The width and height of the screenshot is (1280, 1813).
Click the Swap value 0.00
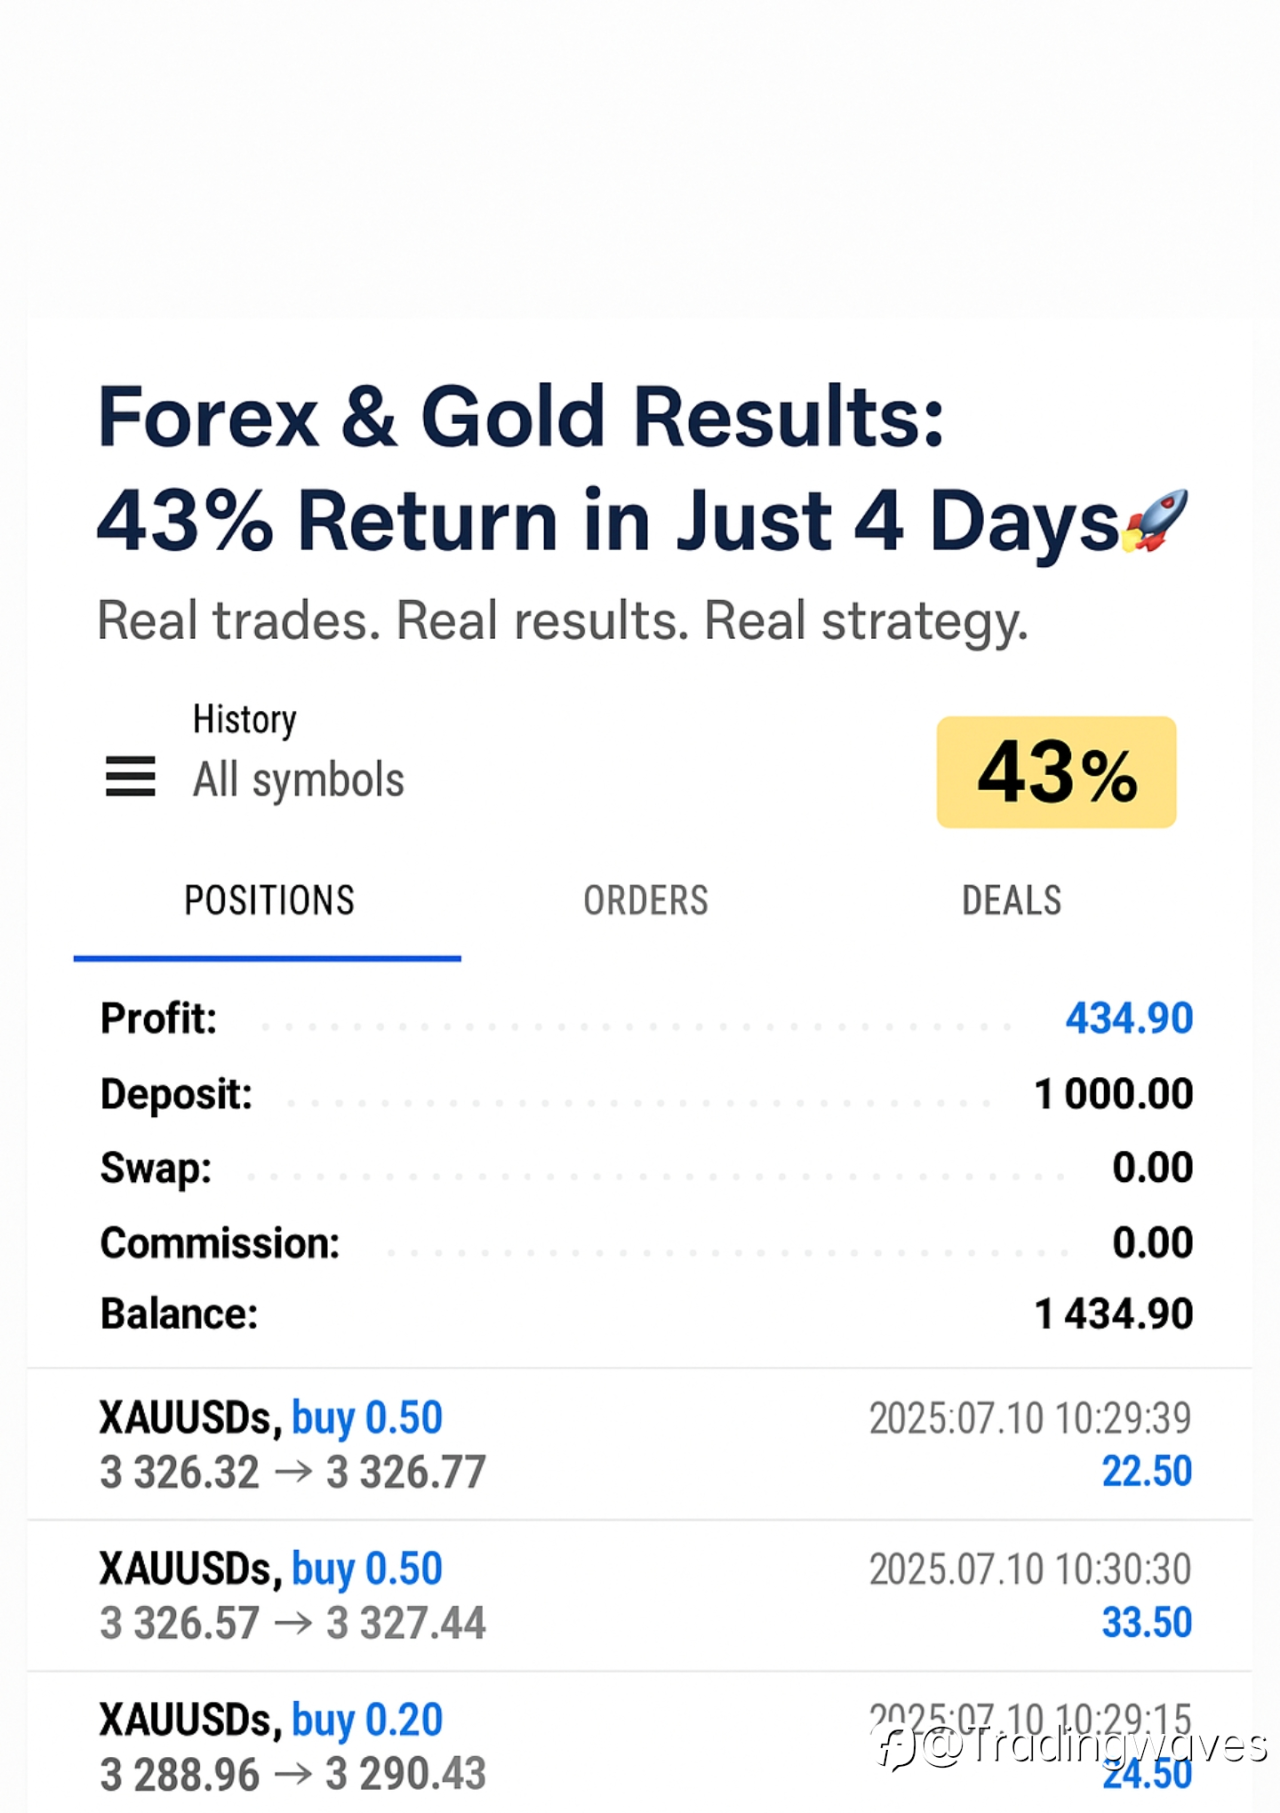click(x=1152, y=1167)
